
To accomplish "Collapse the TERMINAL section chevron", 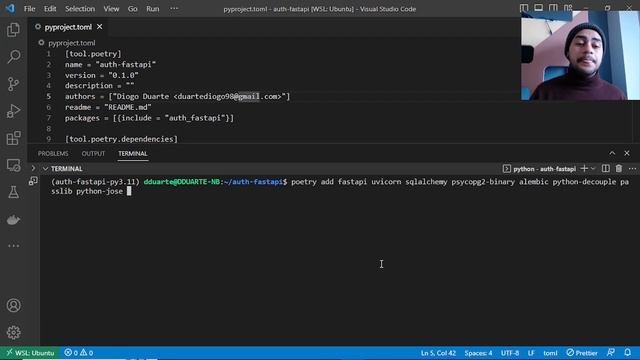I will coord(45,169).
